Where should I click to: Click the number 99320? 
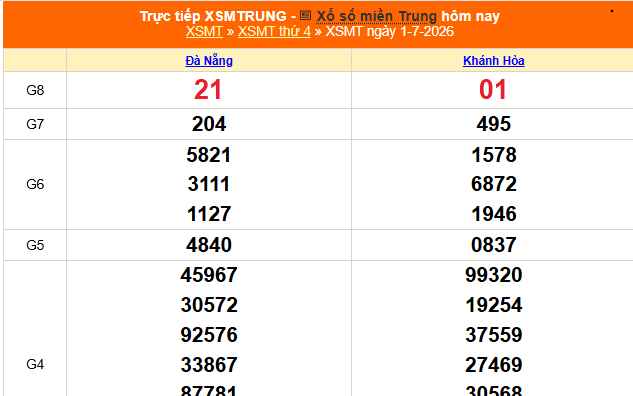[493, 275]
